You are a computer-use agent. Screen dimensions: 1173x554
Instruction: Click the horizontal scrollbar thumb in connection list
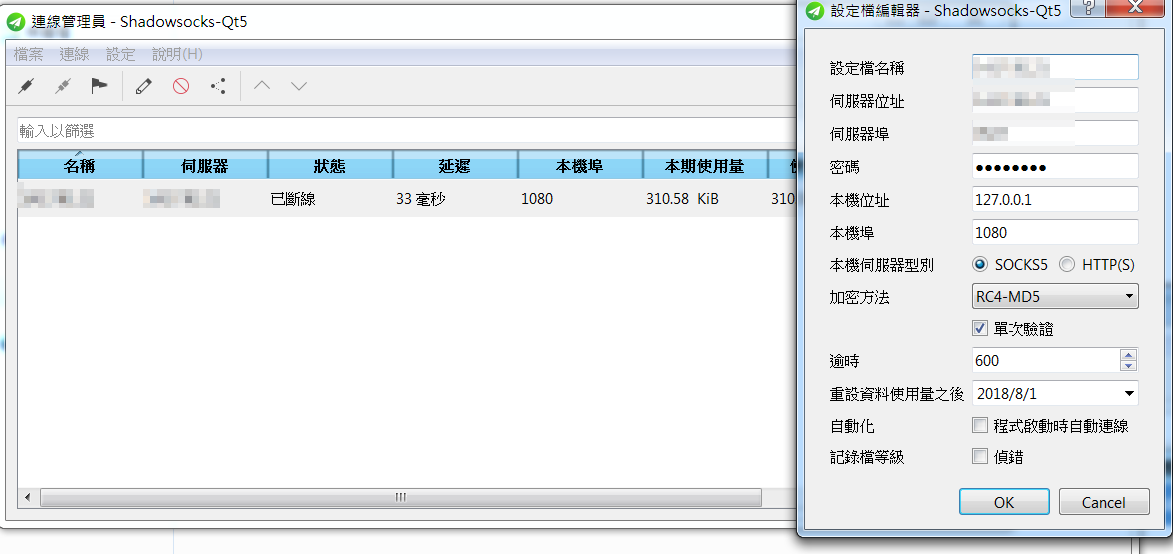(x=400, y=497)
